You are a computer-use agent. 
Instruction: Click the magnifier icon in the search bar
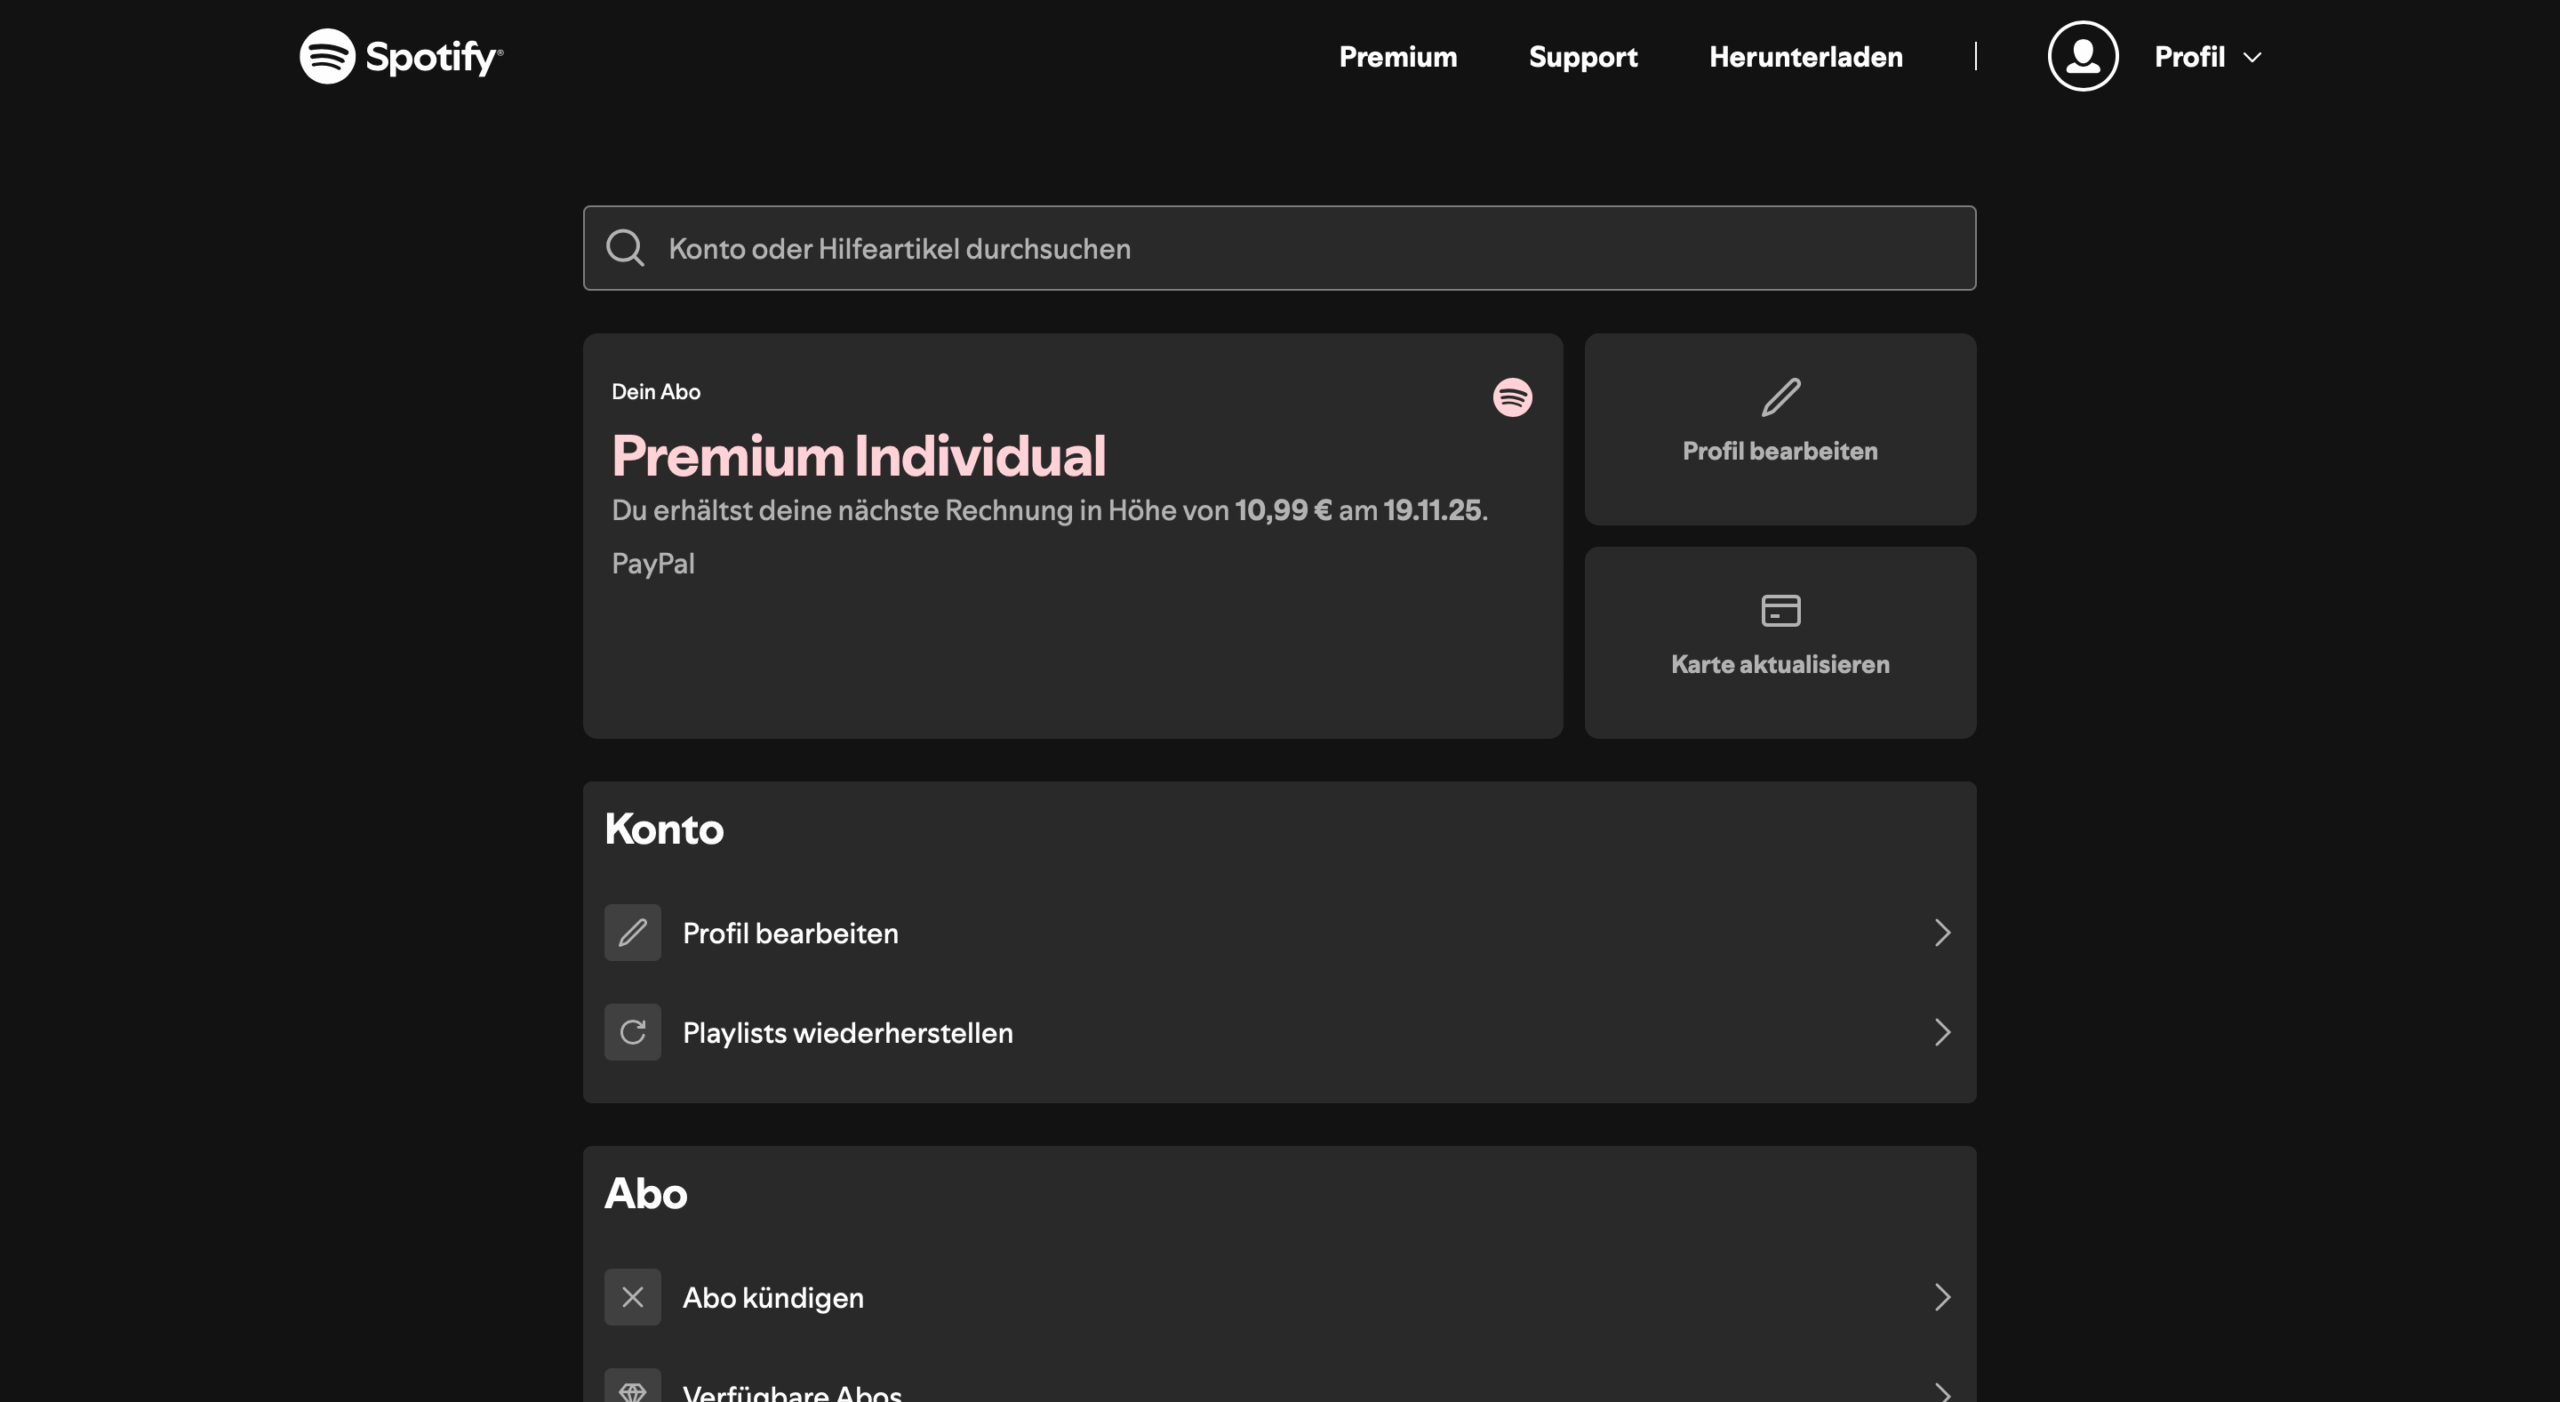coord(626,248)
